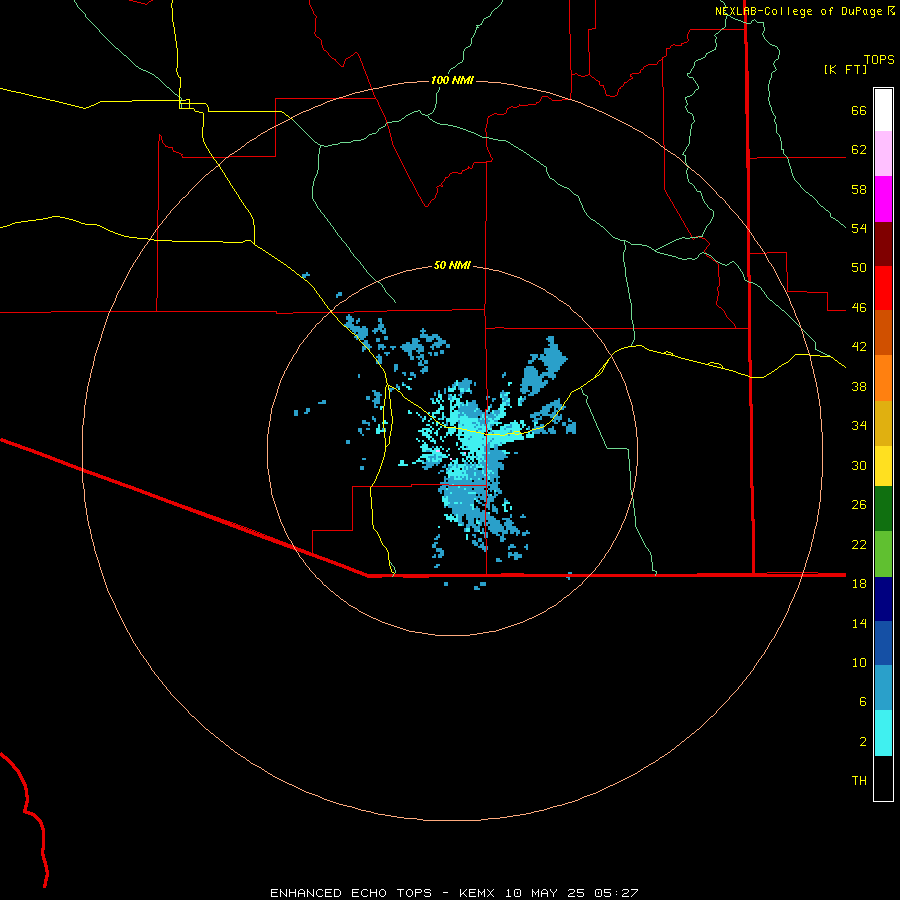Image resolution: width=900 pixels, height=900 pixels.
Task: Pick the bright red legend swatch
Action: (883, 288)
